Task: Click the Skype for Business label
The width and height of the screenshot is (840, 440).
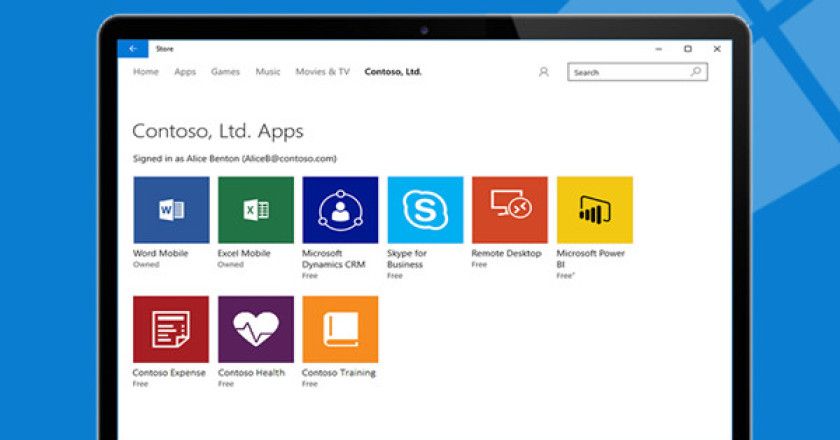Action: tap(407, 259)
